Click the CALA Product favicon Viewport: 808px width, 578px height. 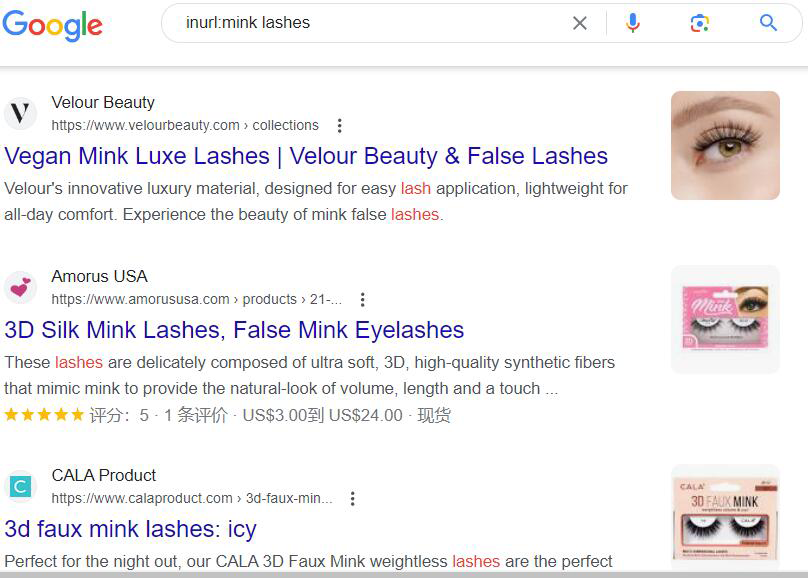point(20,486)
